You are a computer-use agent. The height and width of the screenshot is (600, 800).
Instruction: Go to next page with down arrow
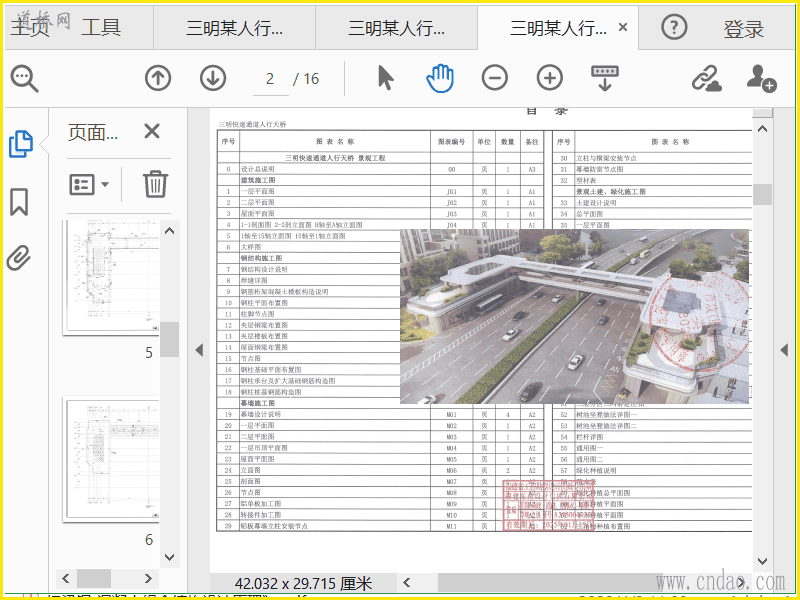pyautogui.click(x=212, y=78)
